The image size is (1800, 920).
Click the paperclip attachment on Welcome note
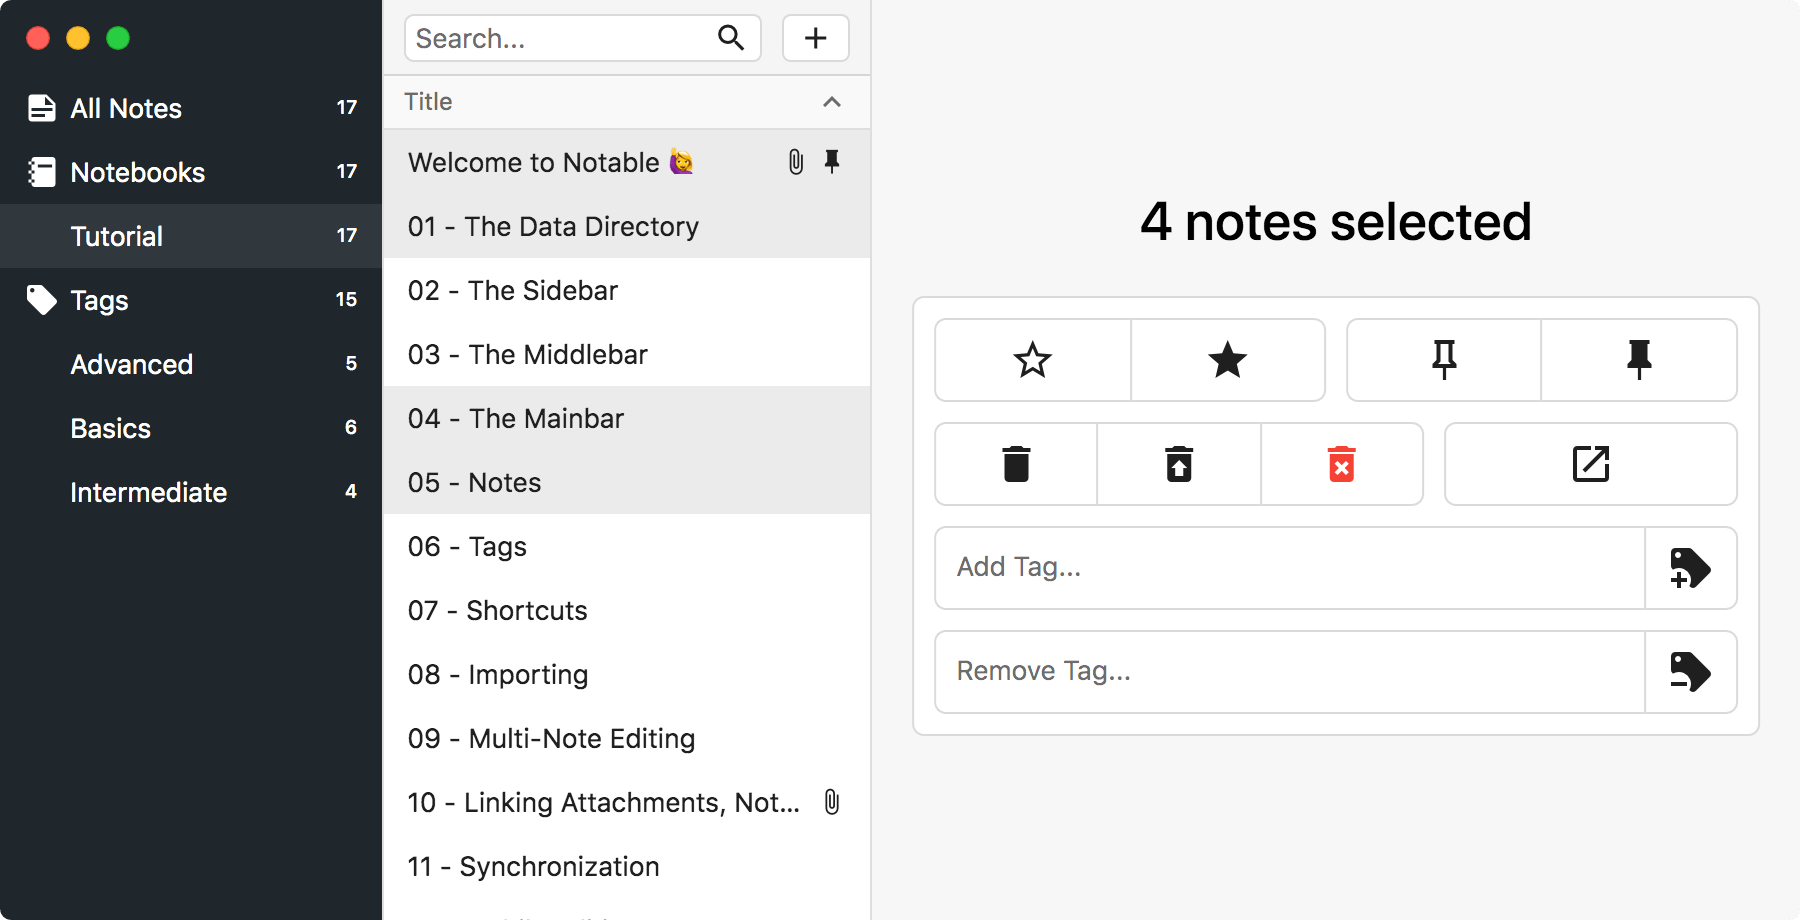(795, 161)
